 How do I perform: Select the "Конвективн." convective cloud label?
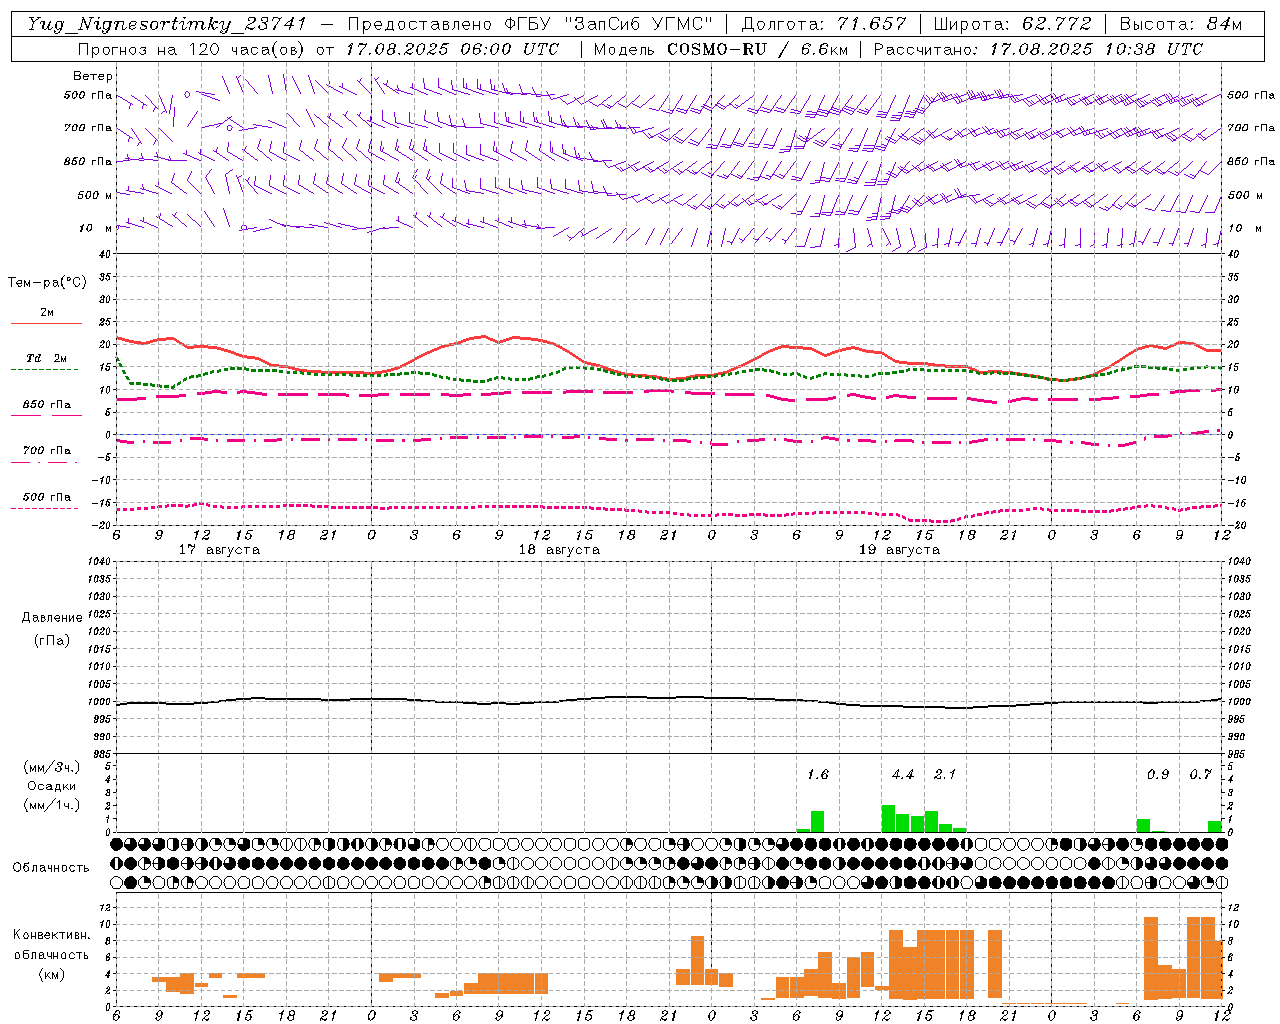point(52,935)
